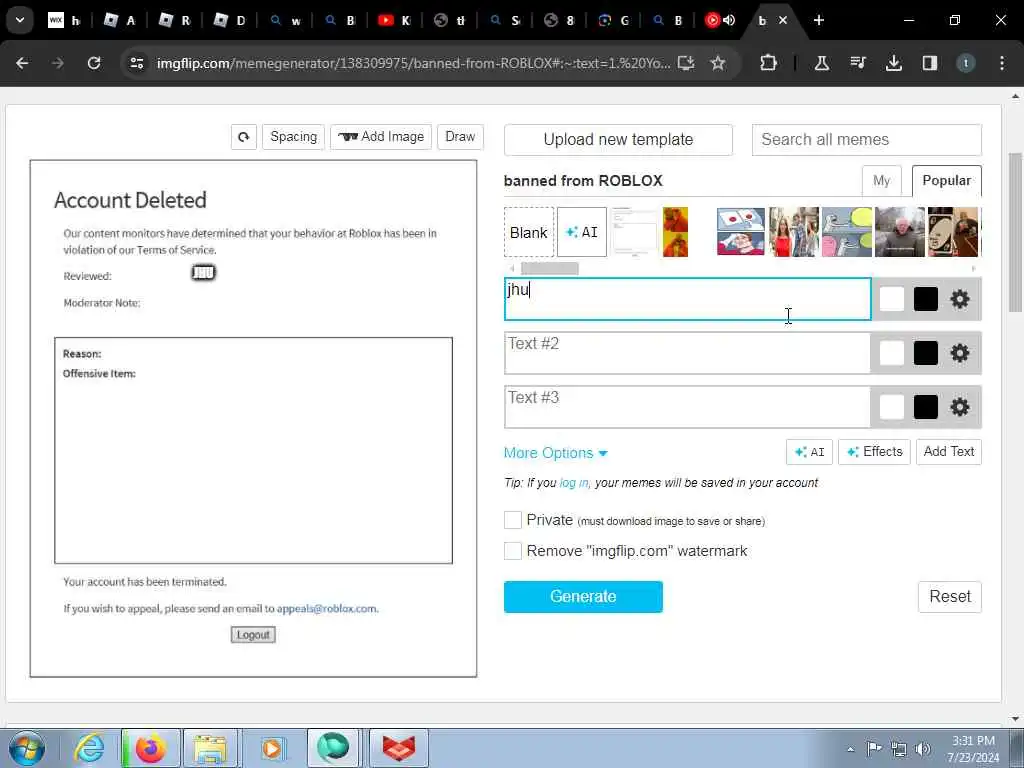The image size is (1024, 768).
Task: Click the Reset button
Action: 950,596
